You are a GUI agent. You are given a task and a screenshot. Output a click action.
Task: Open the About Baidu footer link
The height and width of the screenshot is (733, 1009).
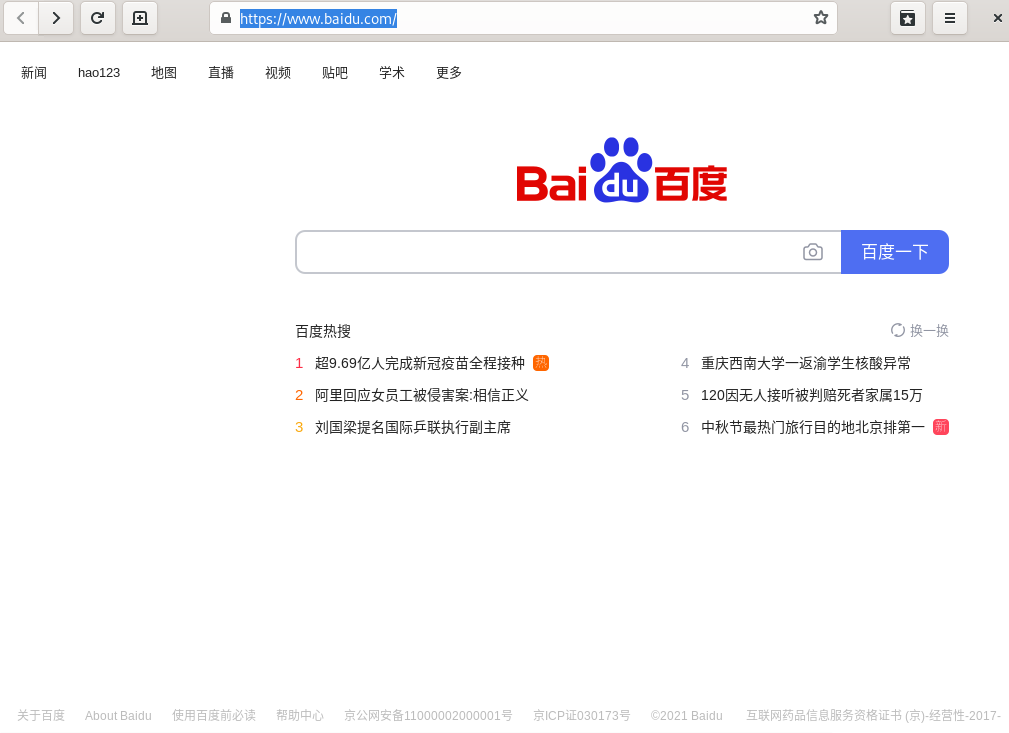118,716
